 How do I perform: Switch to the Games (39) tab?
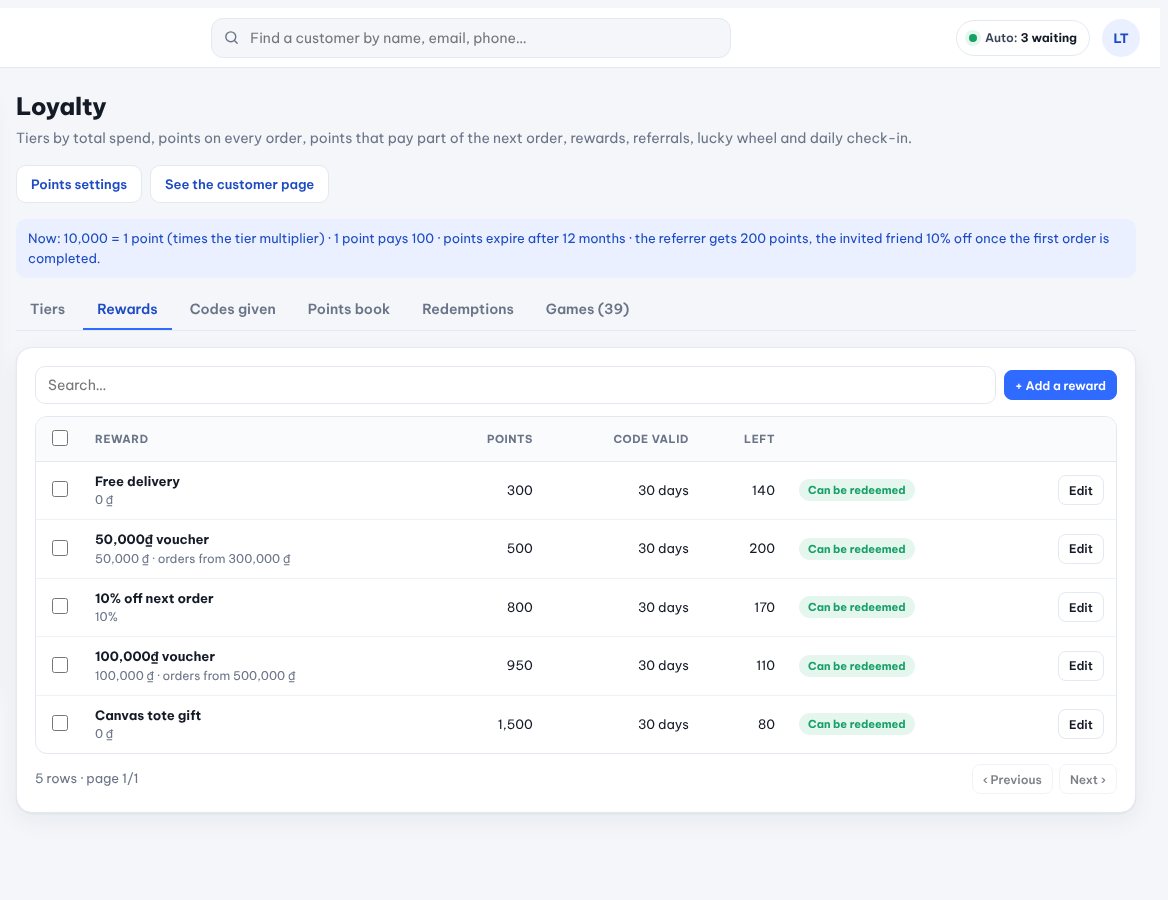(588, 309)
